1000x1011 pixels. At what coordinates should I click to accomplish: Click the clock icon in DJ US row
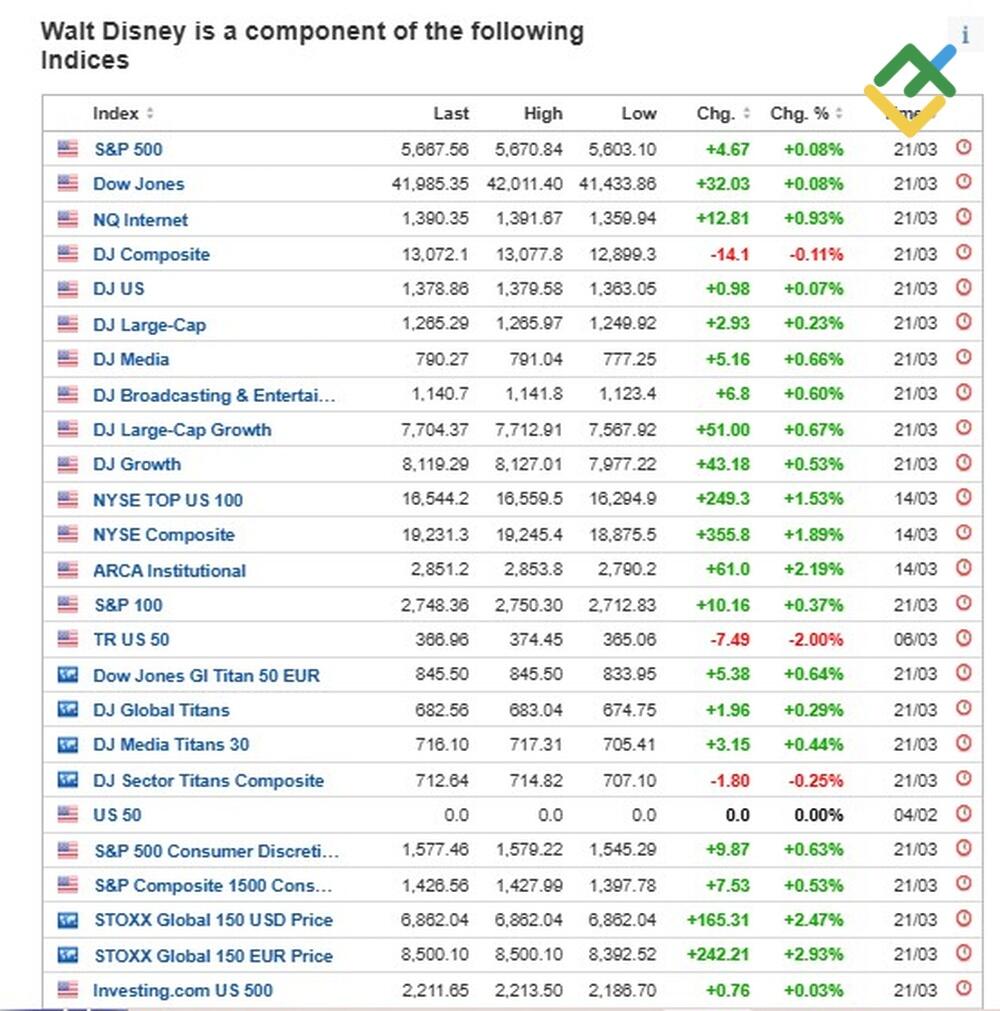[x=963, y=287]
